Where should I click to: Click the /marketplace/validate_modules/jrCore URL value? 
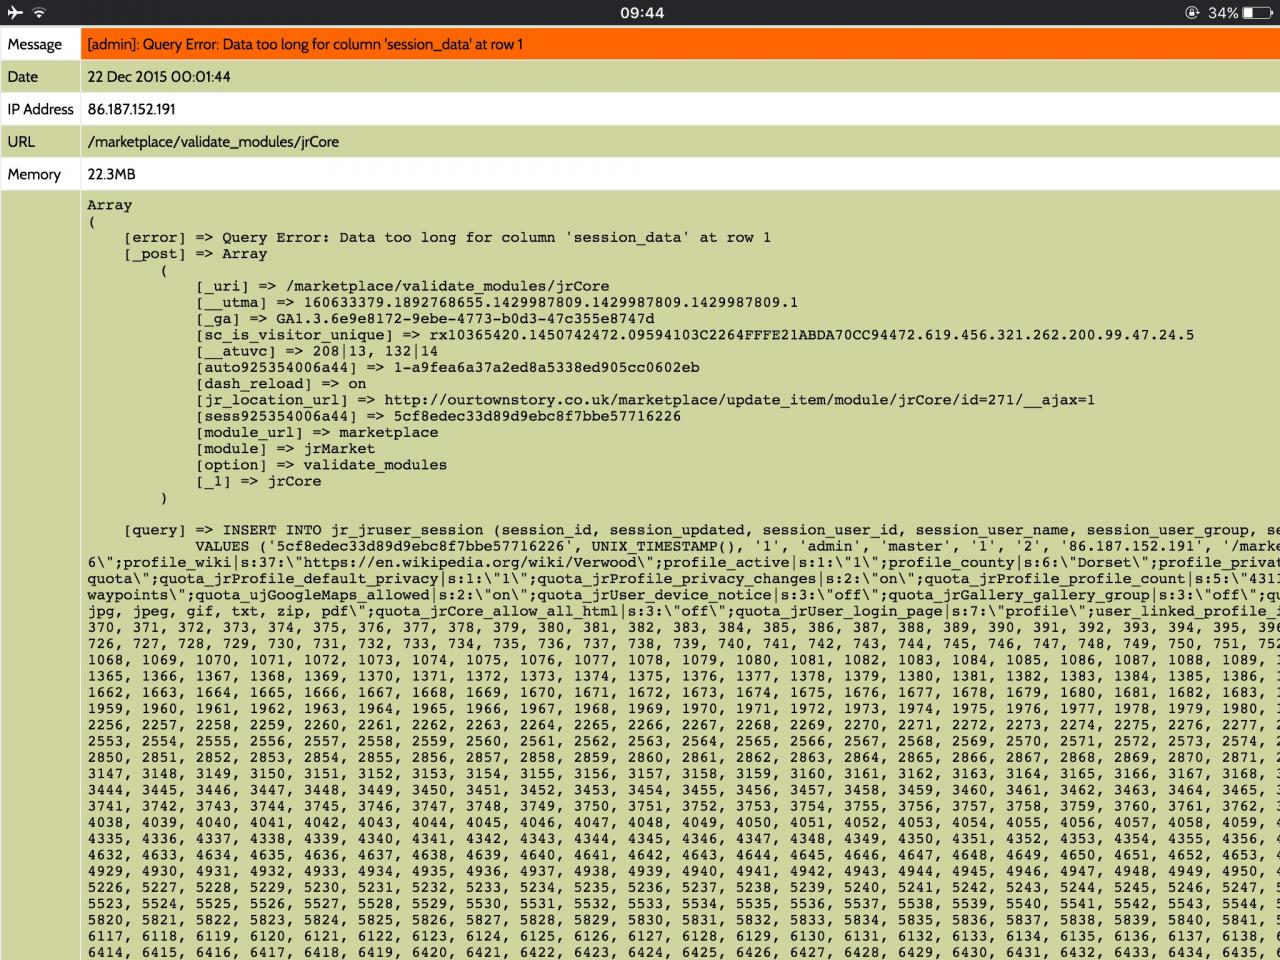tap(213, 142)
